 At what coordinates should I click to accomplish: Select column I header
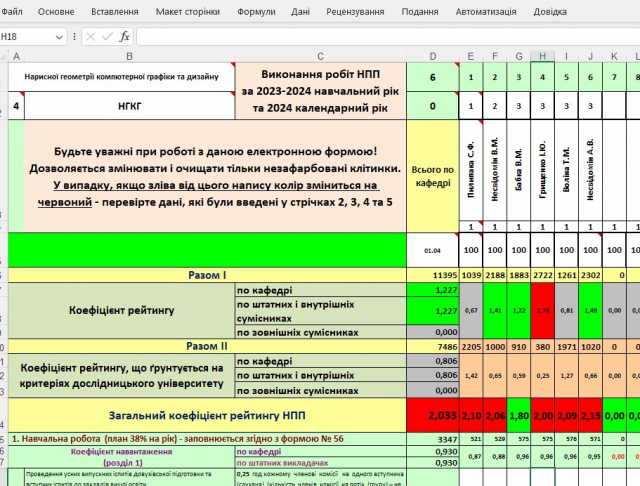(x=567, y=56)
